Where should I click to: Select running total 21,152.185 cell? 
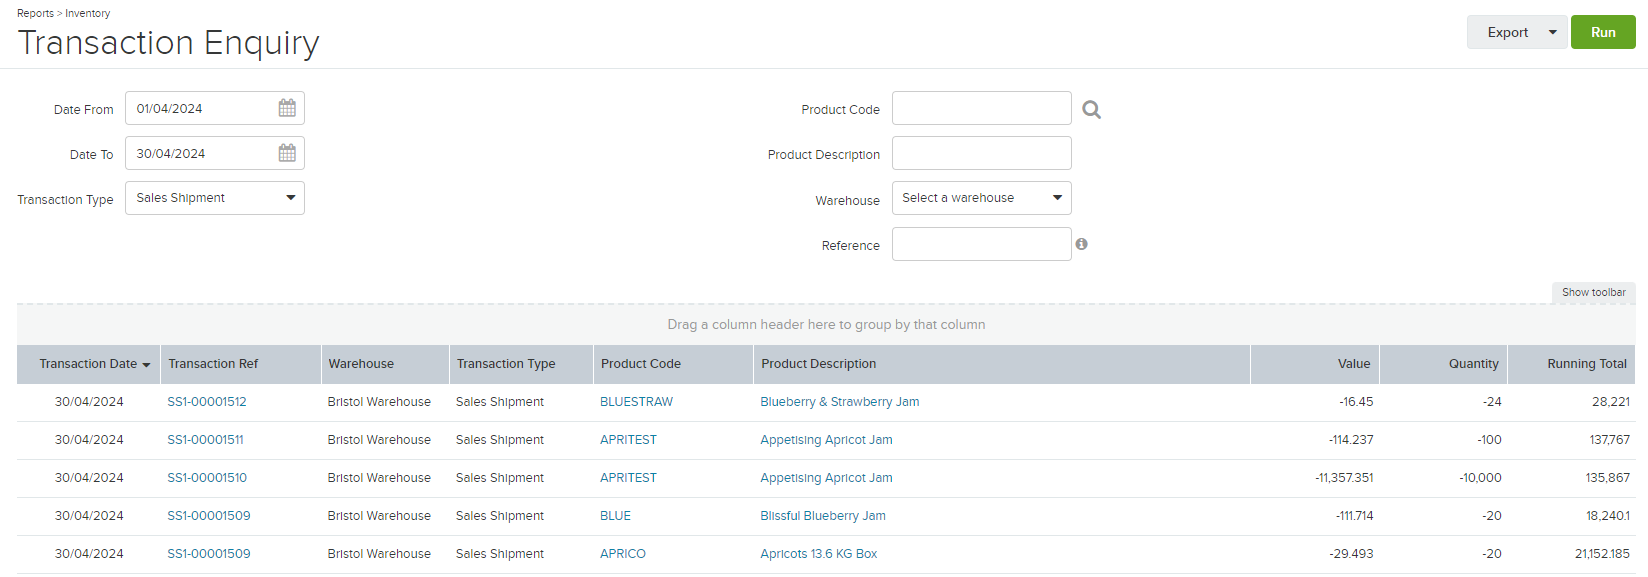pos(1602,554)
